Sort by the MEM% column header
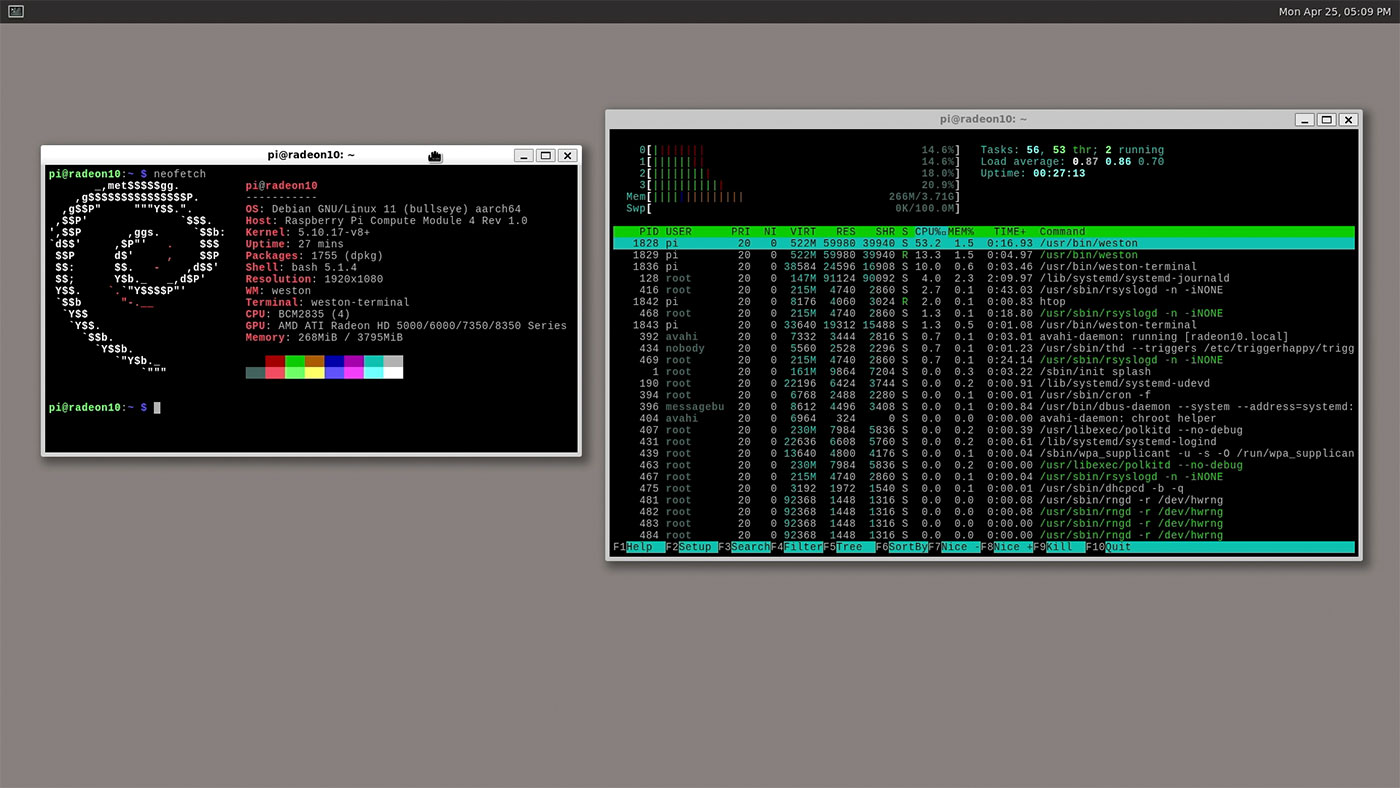The width and height of the screenshot is (1400, 788). [961, 231]
